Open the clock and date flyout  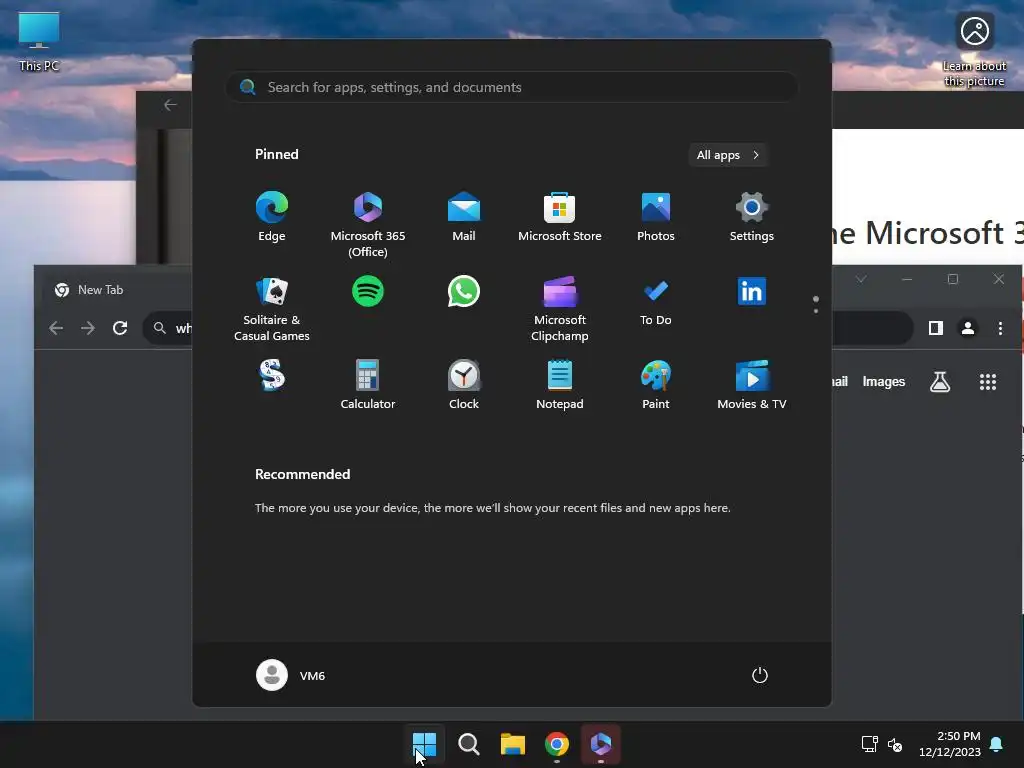pyautogui.click(x=950, y=744)
